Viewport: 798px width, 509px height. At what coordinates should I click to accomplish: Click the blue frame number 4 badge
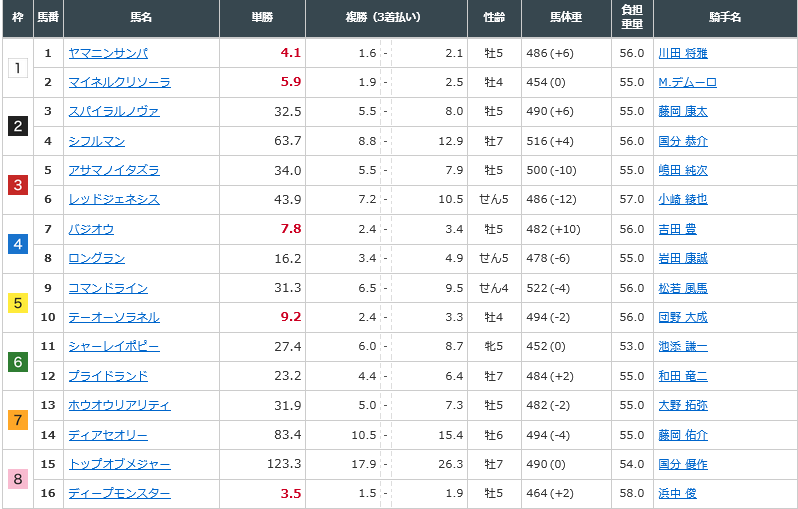18,244
